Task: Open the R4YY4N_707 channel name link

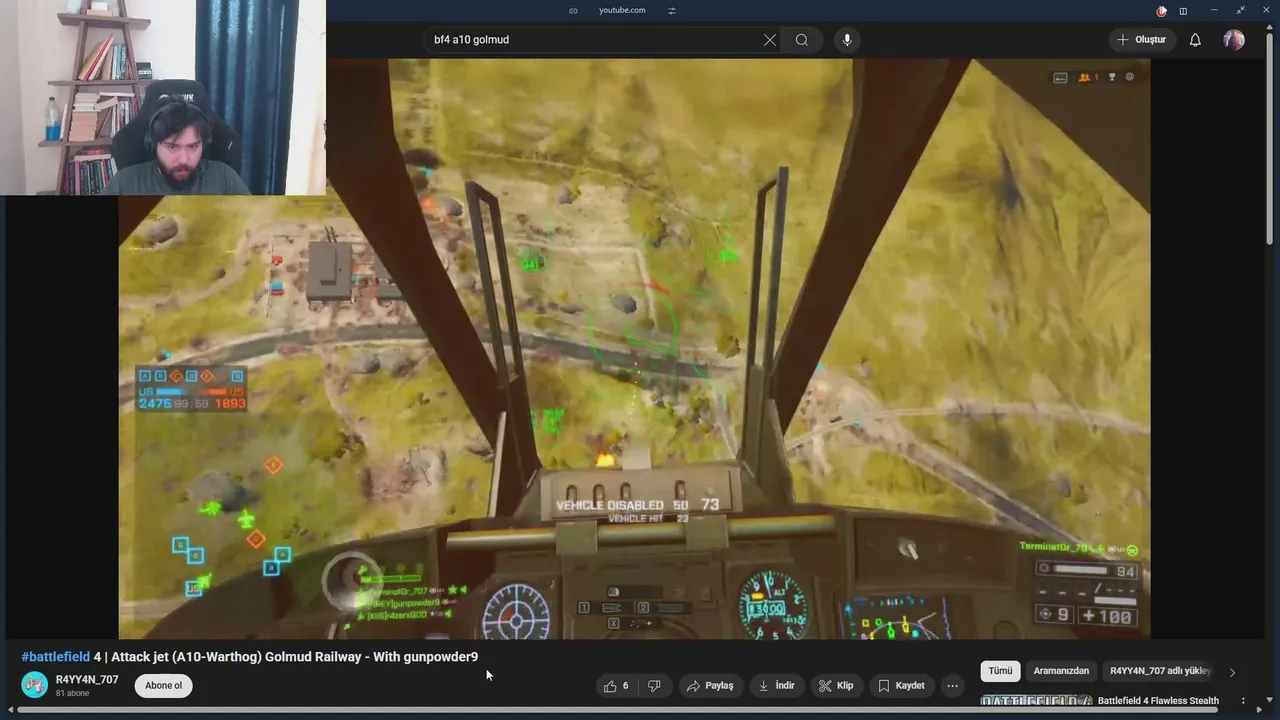Action: coord(87,679)
